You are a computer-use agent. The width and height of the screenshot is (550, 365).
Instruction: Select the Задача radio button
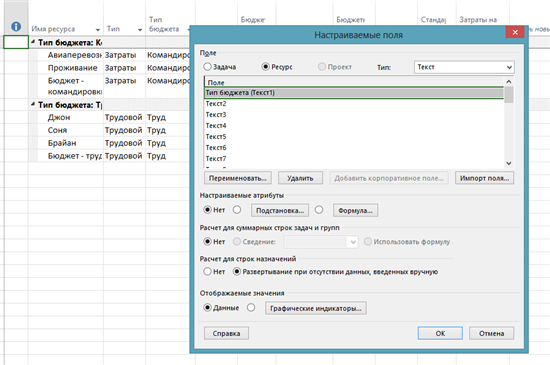(x=207, y=66)
